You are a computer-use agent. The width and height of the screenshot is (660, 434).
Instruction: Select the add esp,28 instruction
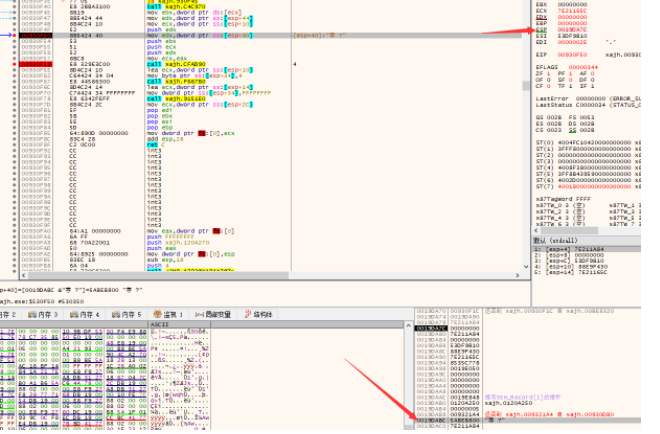[165, 138]
